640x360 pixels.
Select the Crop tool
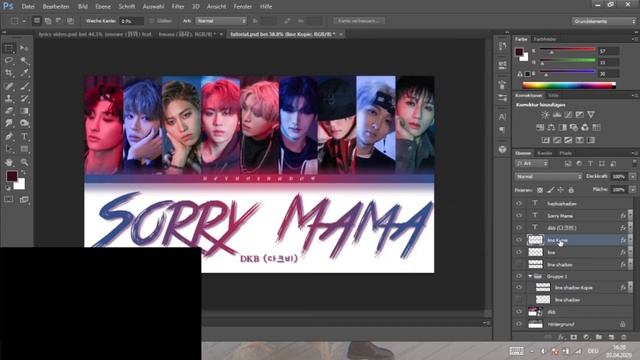[x=9, y=73]
